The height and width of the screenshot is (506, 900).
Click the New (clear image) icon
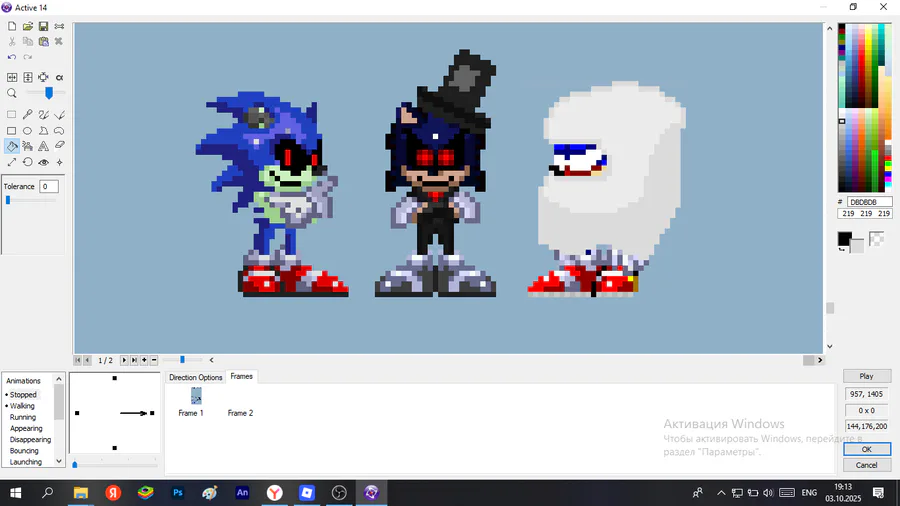click(x=12, y=26)
